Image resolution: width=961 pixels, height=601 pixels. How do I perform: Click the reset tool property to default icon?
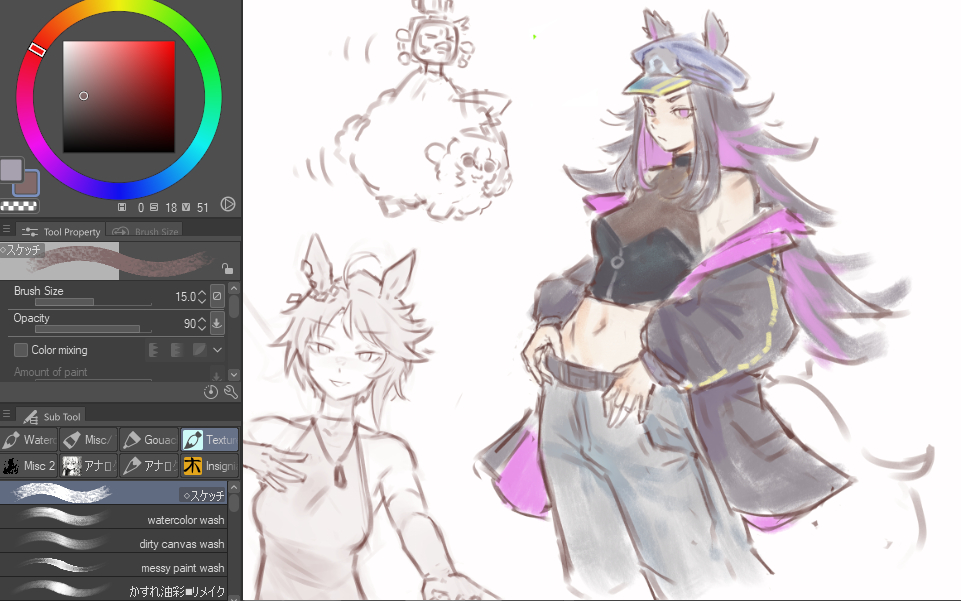(211, 392)
